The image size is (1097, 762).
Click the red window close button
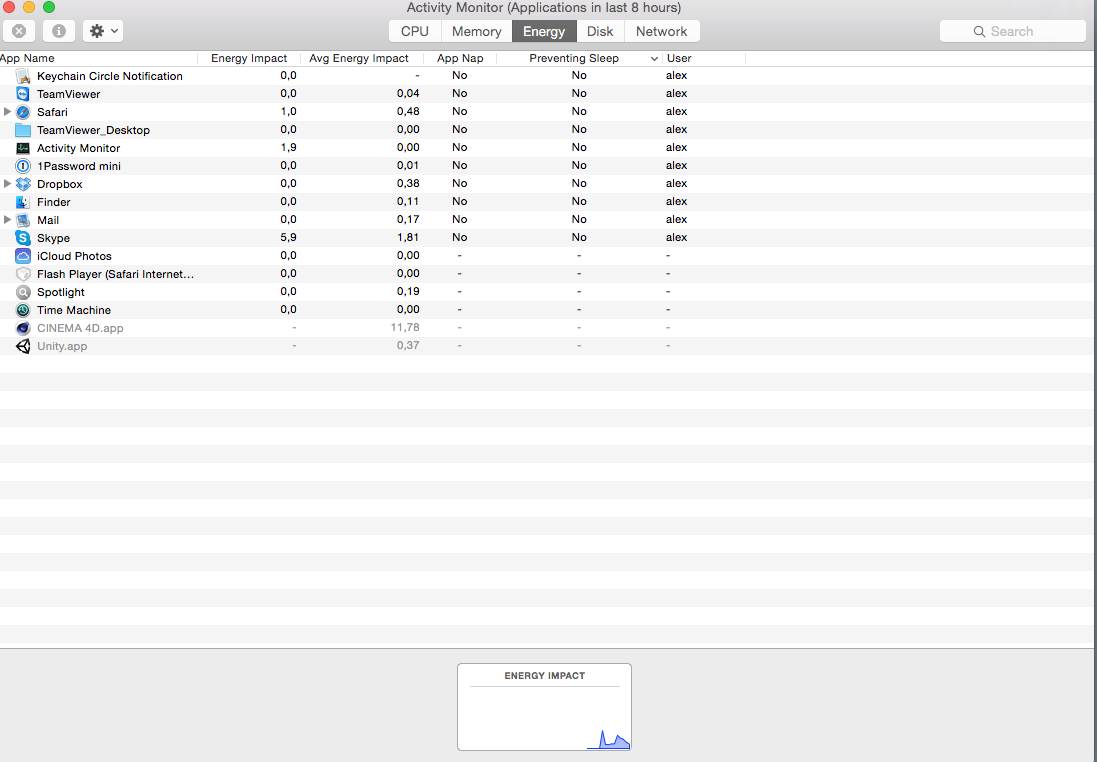[x=8, y=7]
